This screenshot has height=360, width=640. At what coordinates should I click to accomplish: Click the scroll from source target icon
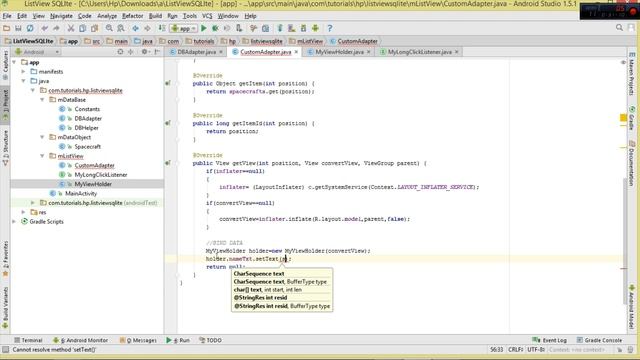click(x=120, y=52)
